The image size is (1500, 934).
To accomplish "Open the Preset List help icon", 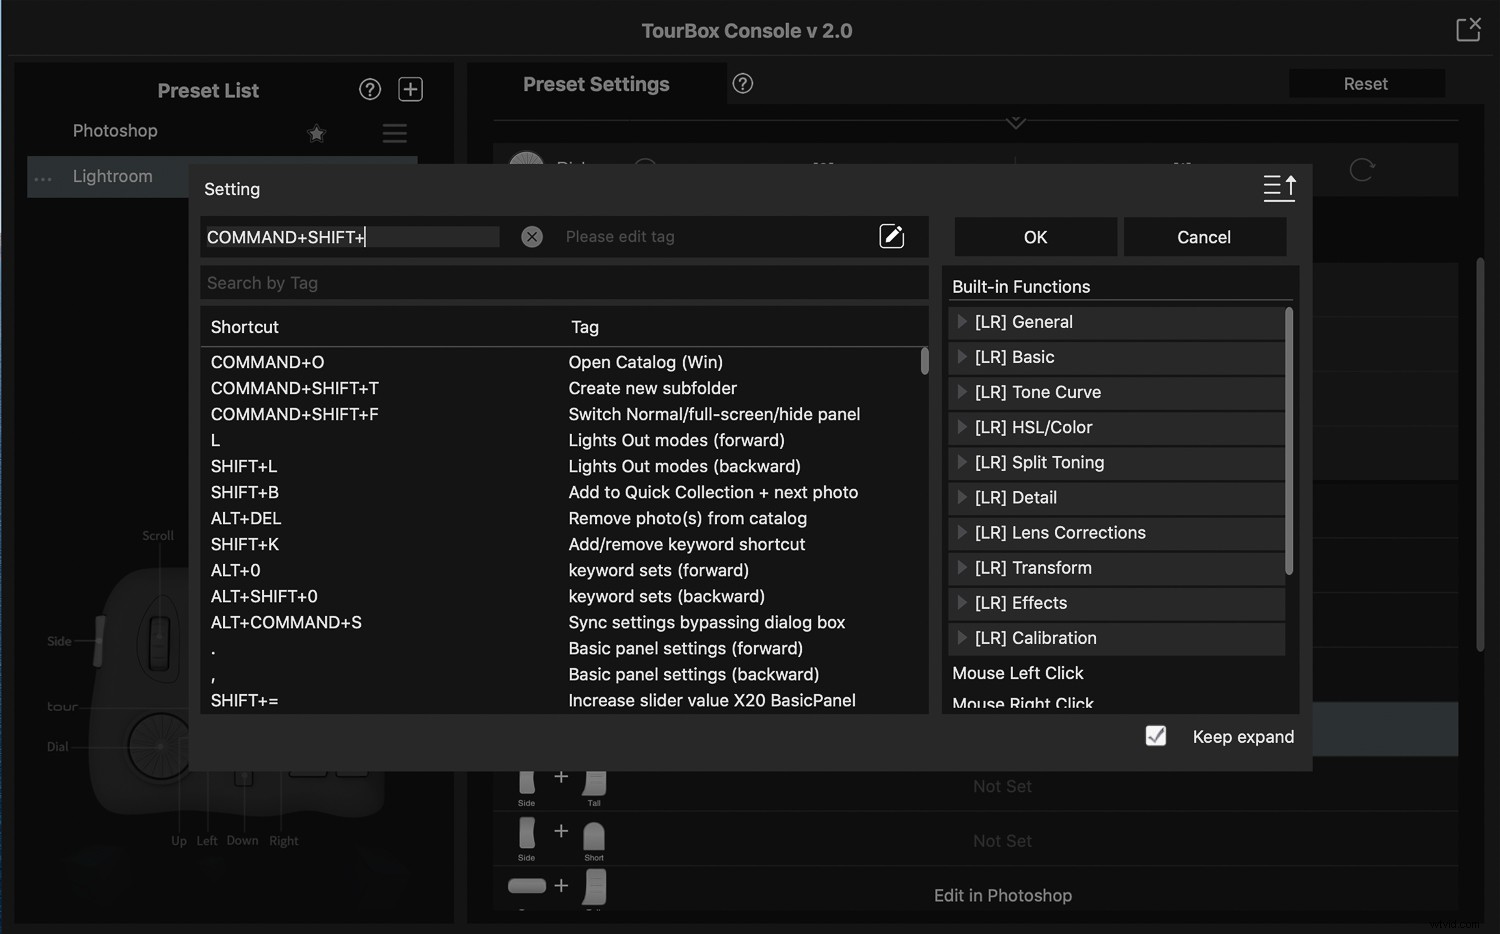I will (x=370, y=89).
